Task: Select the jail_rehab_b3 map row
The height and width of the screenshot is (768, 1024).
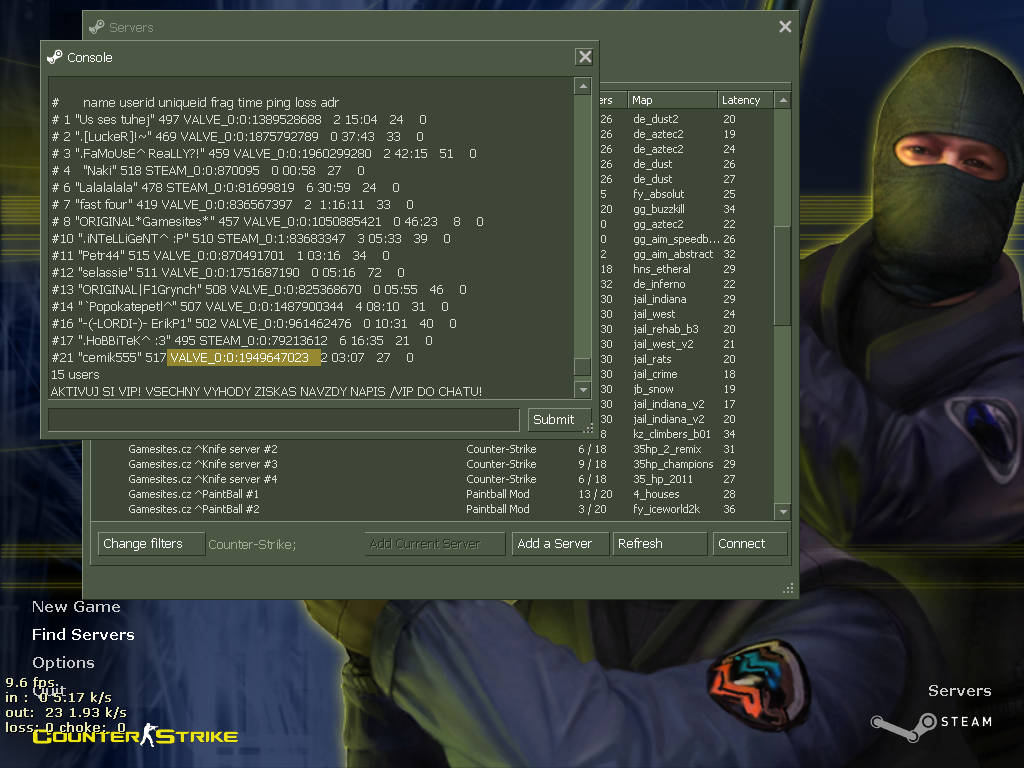Action: tap(686, 330)
